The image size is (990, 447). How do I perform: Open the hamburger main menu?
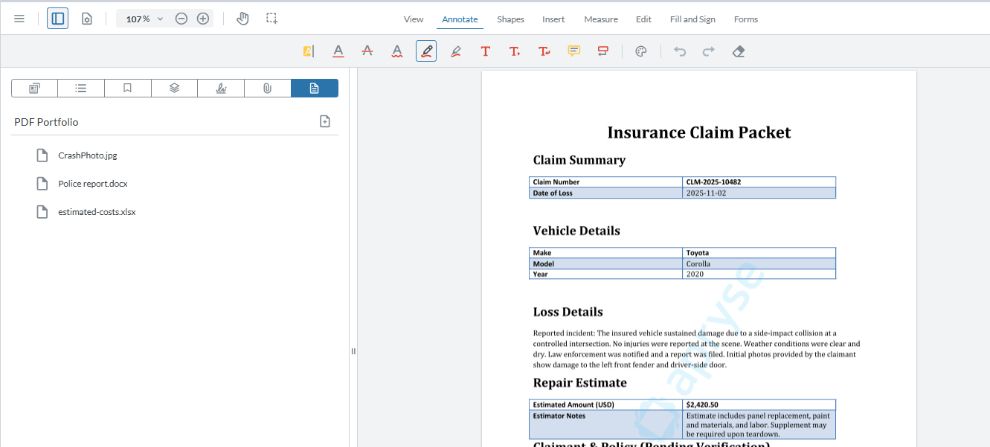tap(20, 19)
